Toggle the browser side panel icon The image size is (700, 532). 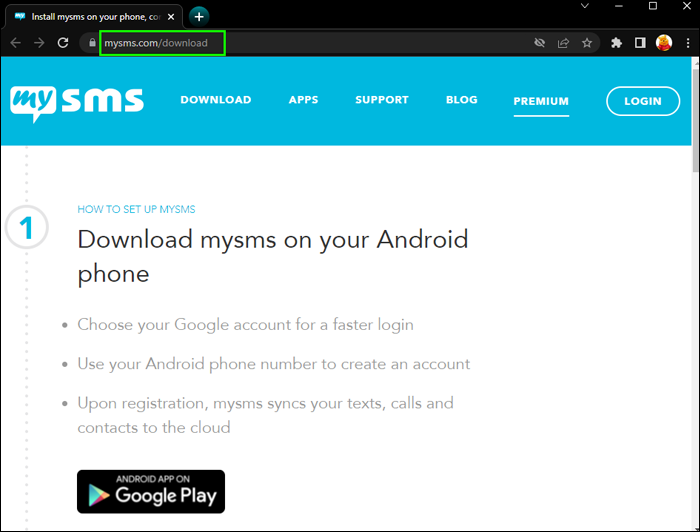click(x=640, y=43)
